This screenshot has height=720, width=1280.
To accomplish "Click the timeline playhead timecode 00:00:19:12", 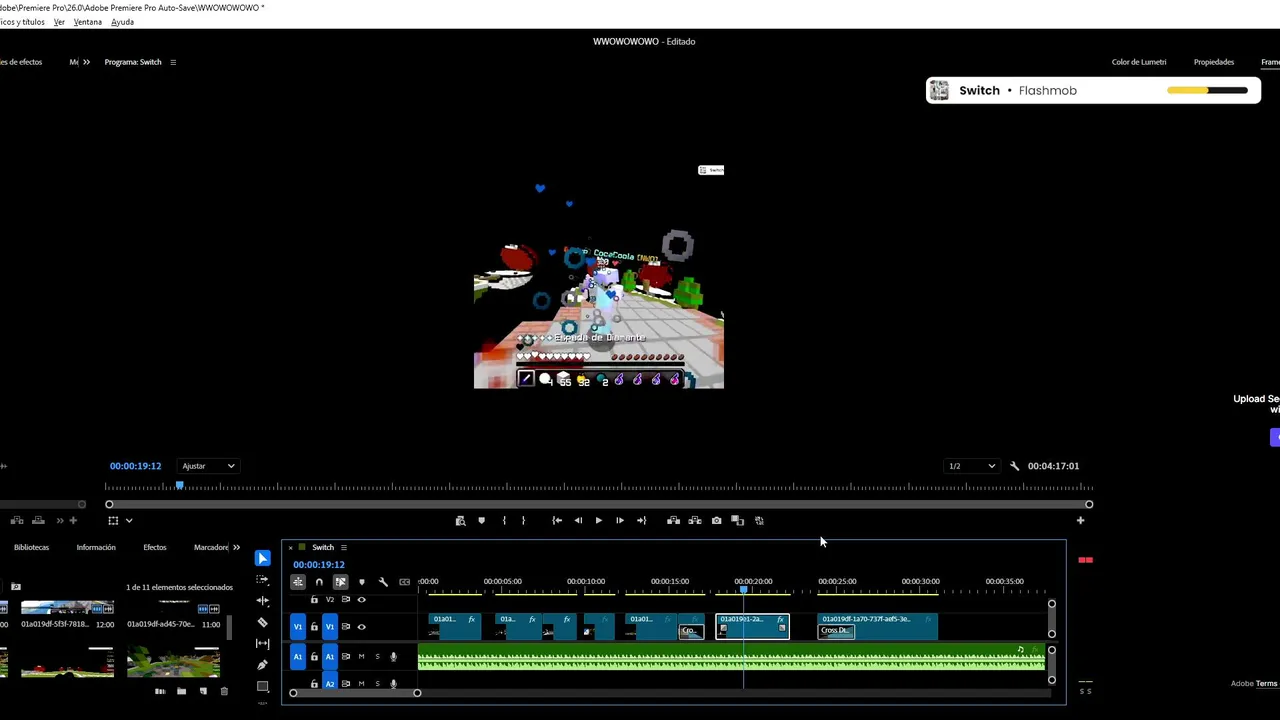I will [319, 565].
